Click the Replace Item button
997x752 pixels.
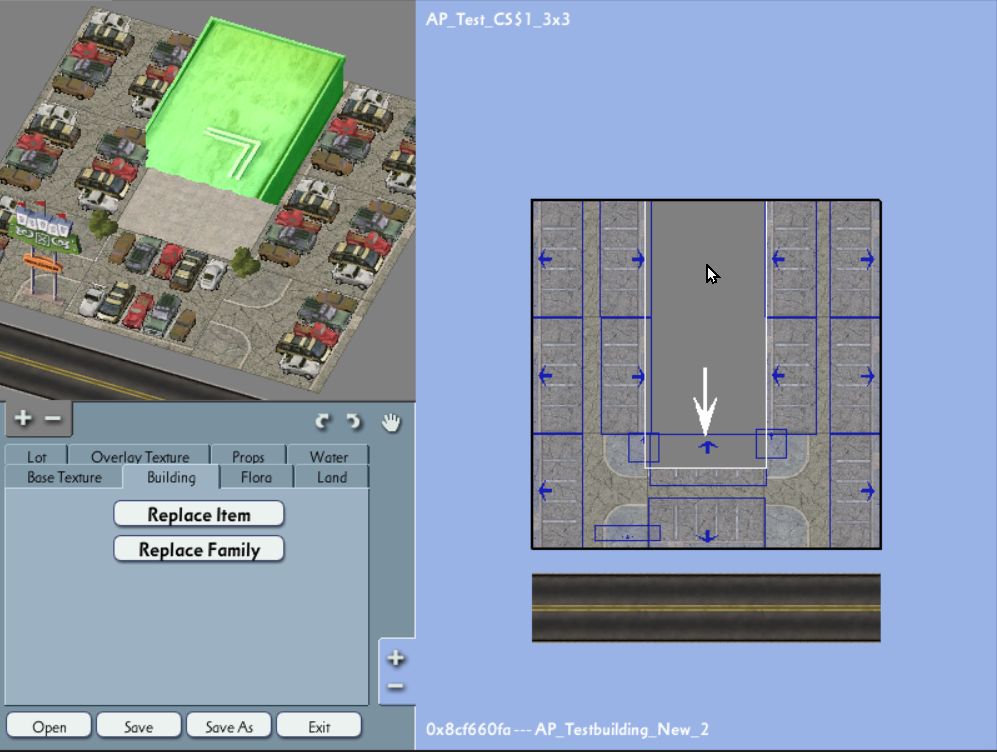198,514
